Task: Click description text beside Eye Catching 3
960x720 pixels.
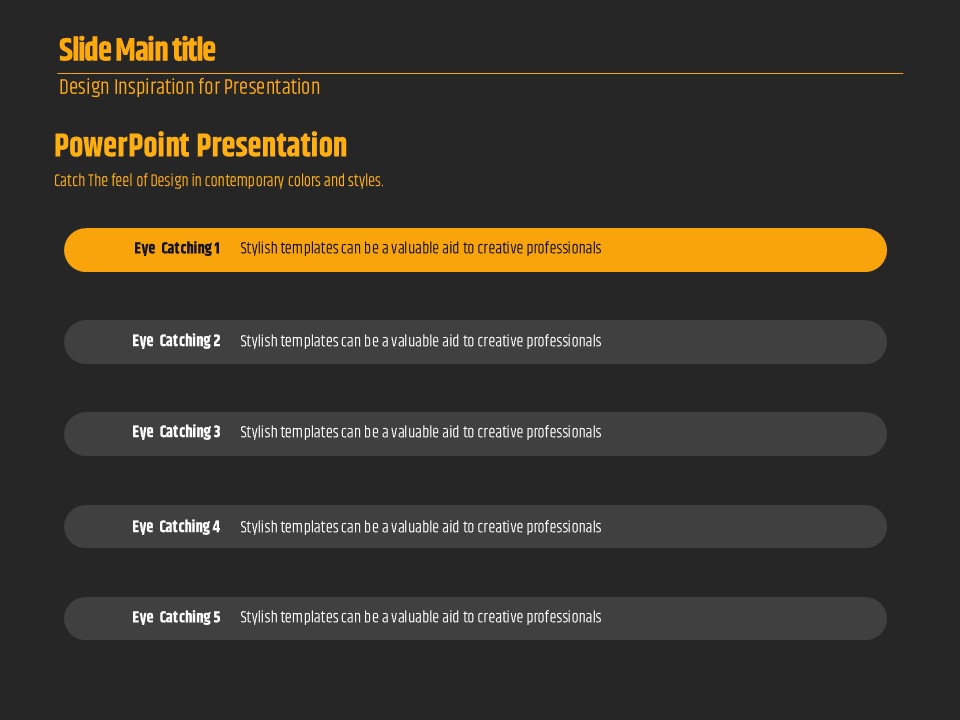Action: pyautogui.click(x=420, y=433)
